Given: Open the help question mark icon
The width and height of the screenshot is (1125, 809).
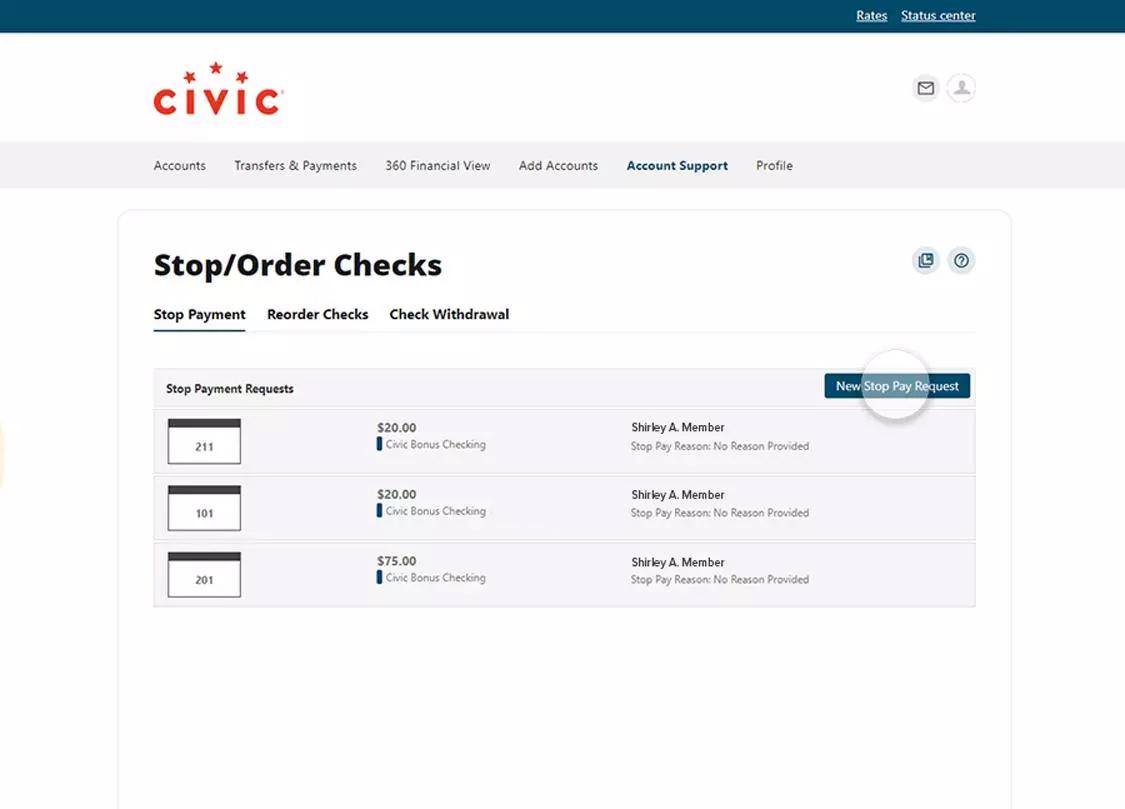Looking at the screenshot, I should tap(961, 260).
